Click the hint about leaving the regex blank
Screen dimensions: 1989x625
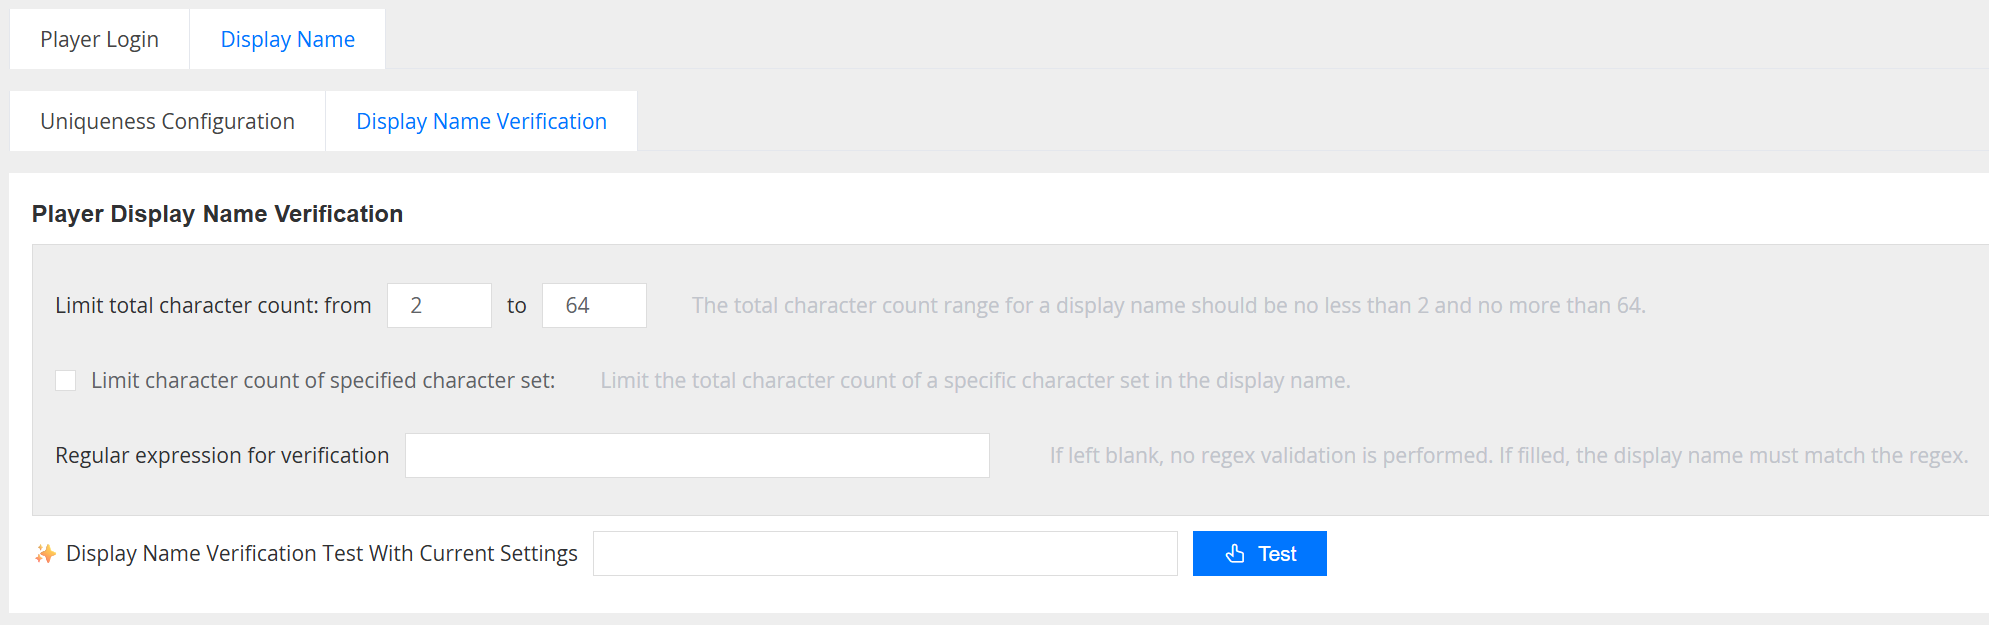tap(1508, 456)
